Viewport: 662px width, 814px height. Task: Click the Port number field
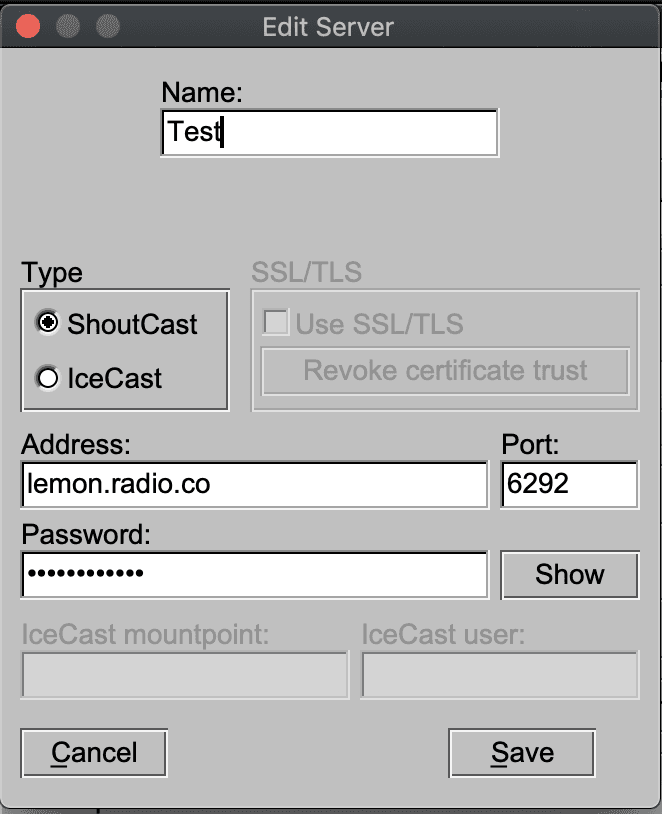click(569, 484)
